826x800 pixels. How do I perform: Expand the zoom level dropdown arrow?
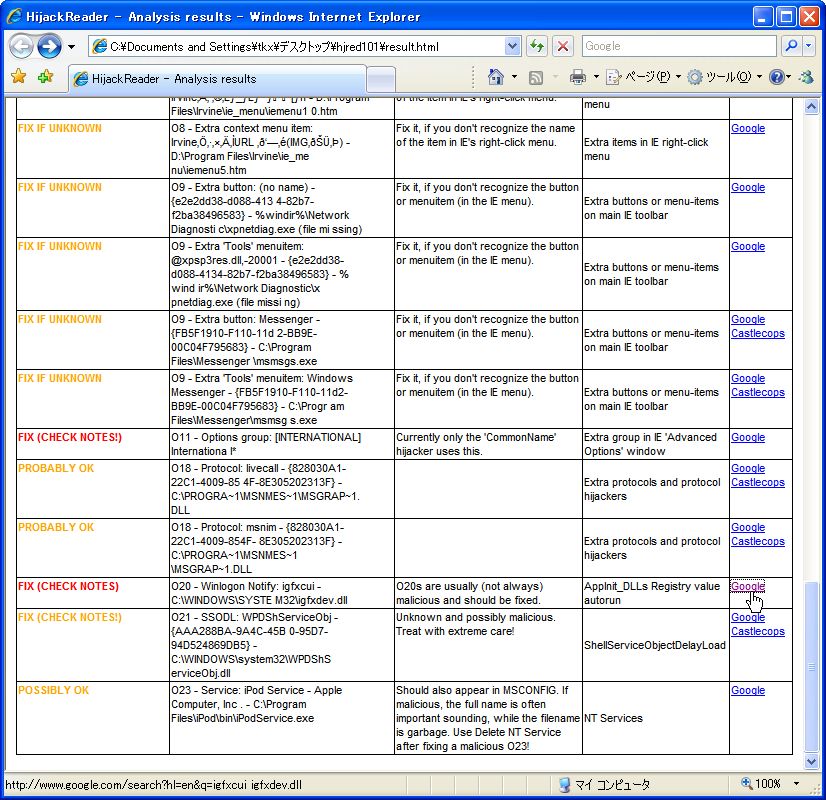[796, 784]
